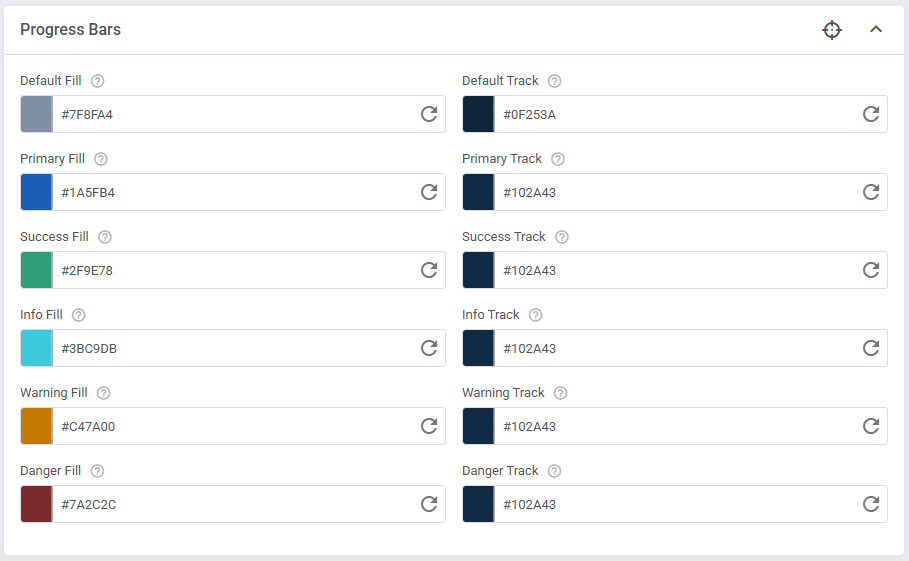Open help for Success Track
Viewport: 909px width, 561px height.
(x=562, y=237)
